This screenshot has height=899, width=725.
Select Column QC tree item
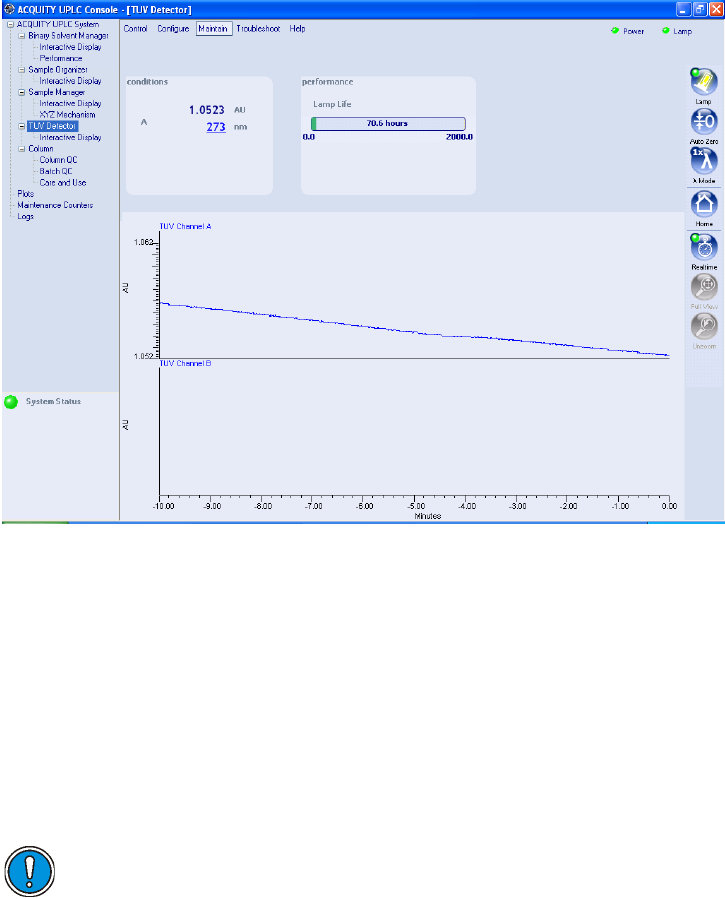point(58,160)
